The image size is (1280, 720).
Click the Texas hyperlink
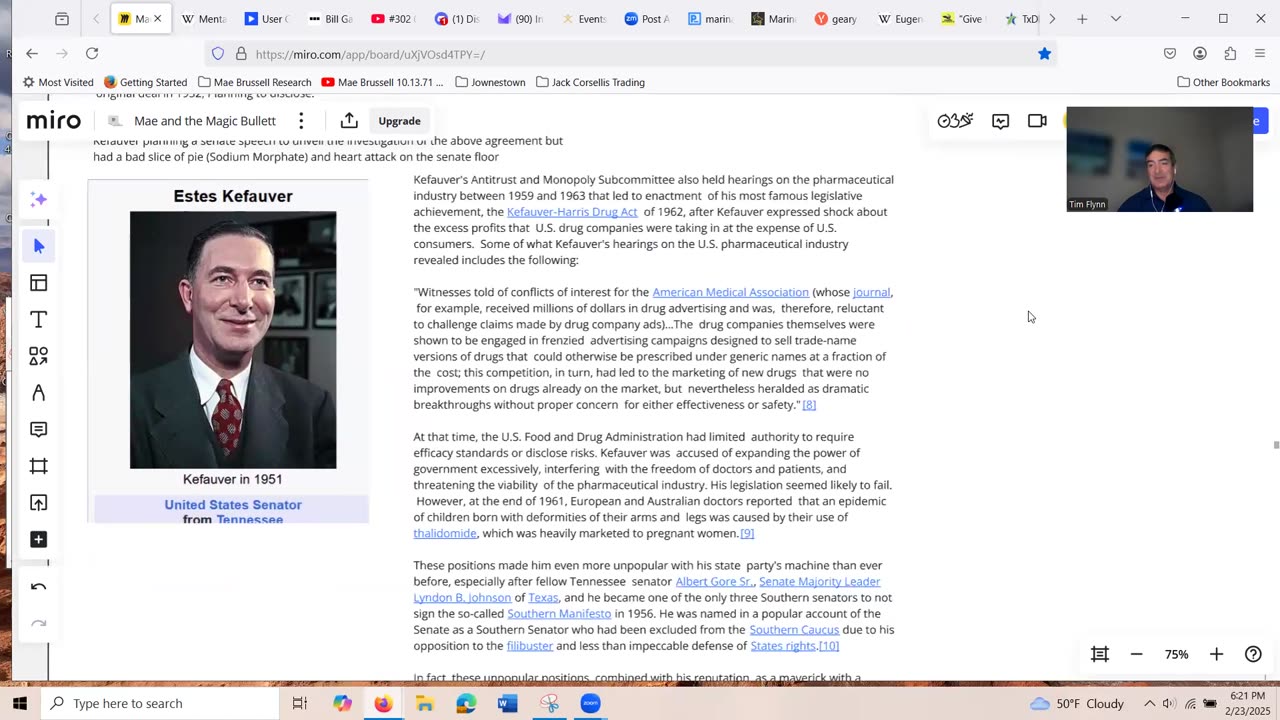pyautogui.click(x=543, y=597)
